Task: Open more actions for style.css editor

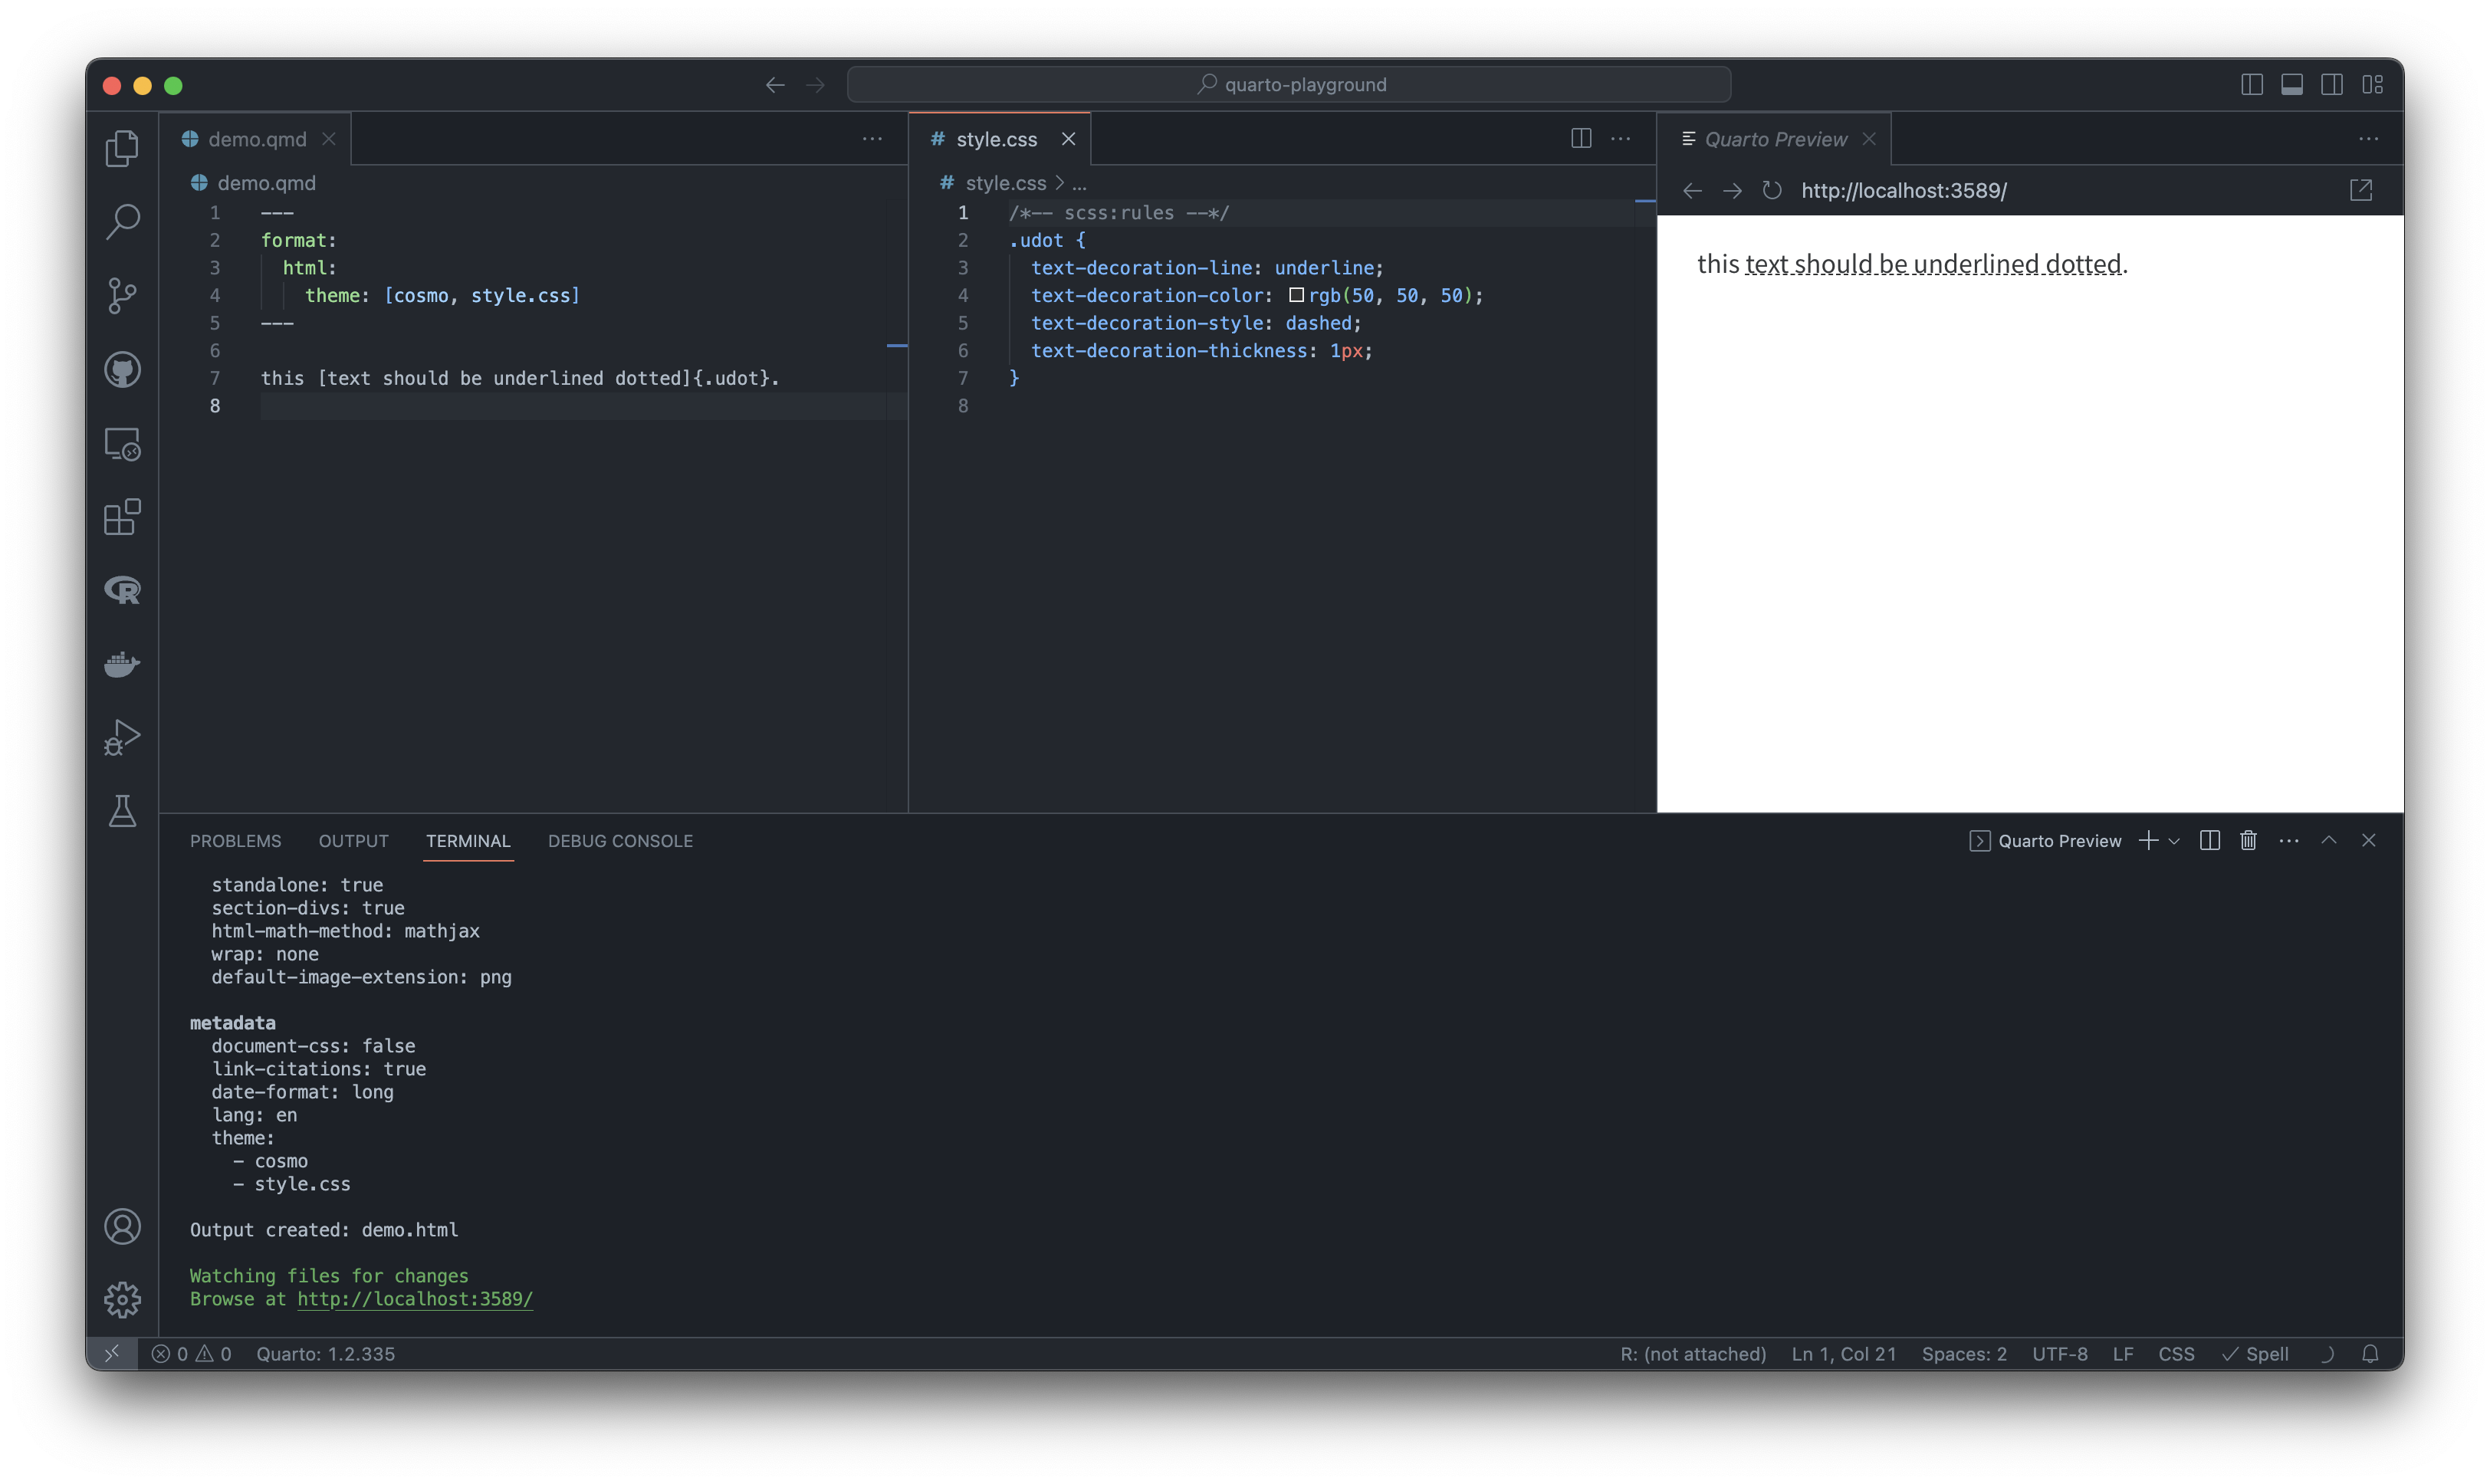Action: pyautogui.click(x=1621, y=139)
